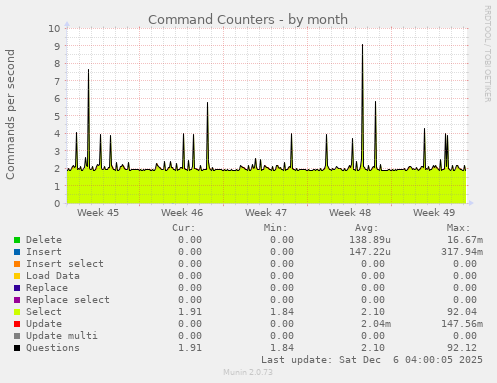497x383 pixels.
Task: Click the chart title 'Command Counters - by month'
Action: [x=248, y=20]
